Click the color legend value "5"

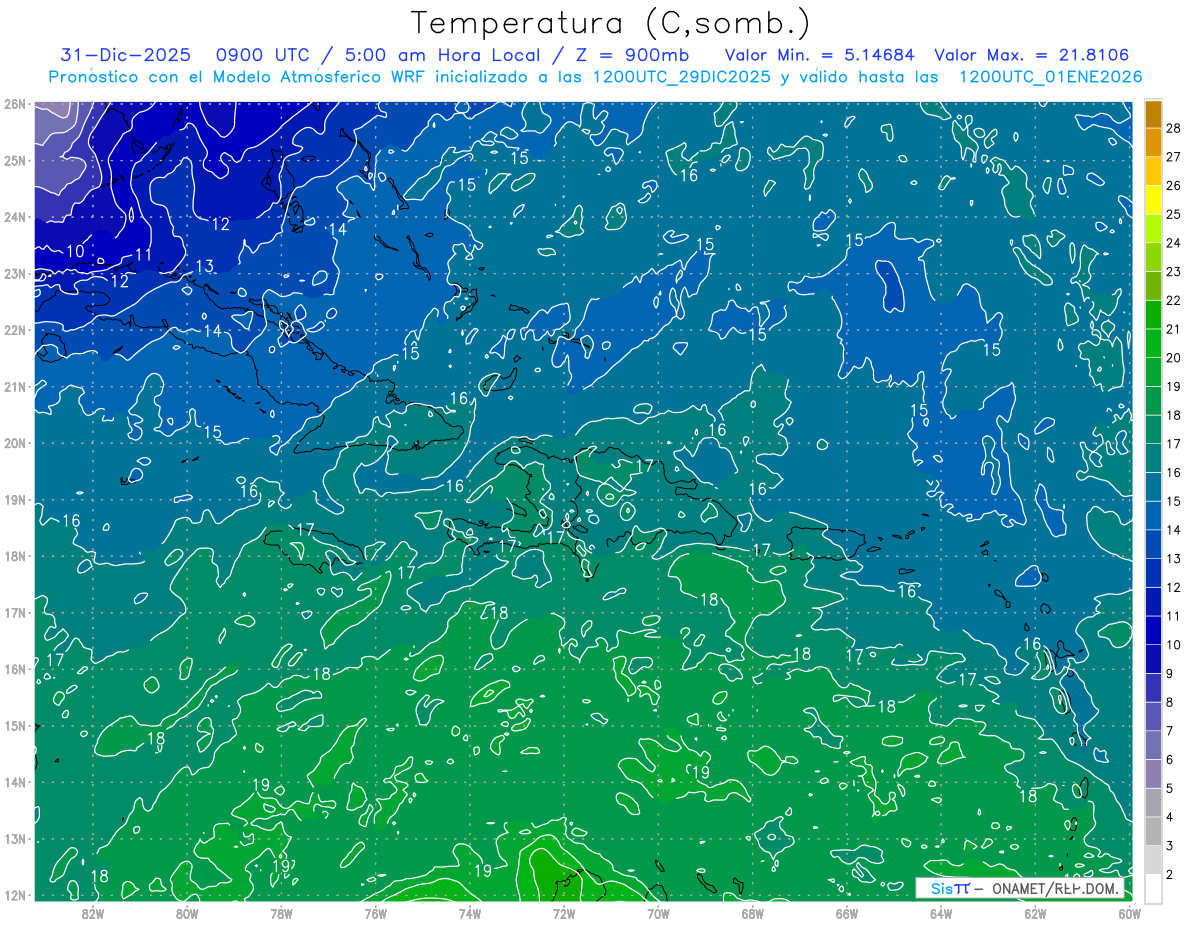pyautogui.click(x=1170, y=789)
